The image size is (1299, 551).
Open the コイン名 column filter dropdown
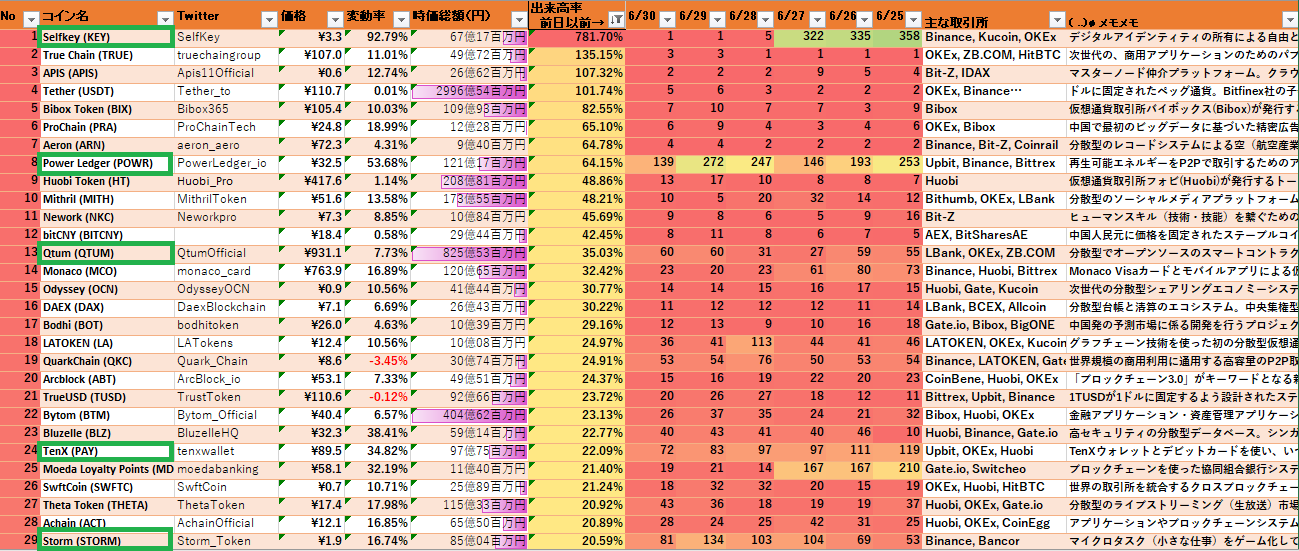pyautogui.click(x=164, y=20)
